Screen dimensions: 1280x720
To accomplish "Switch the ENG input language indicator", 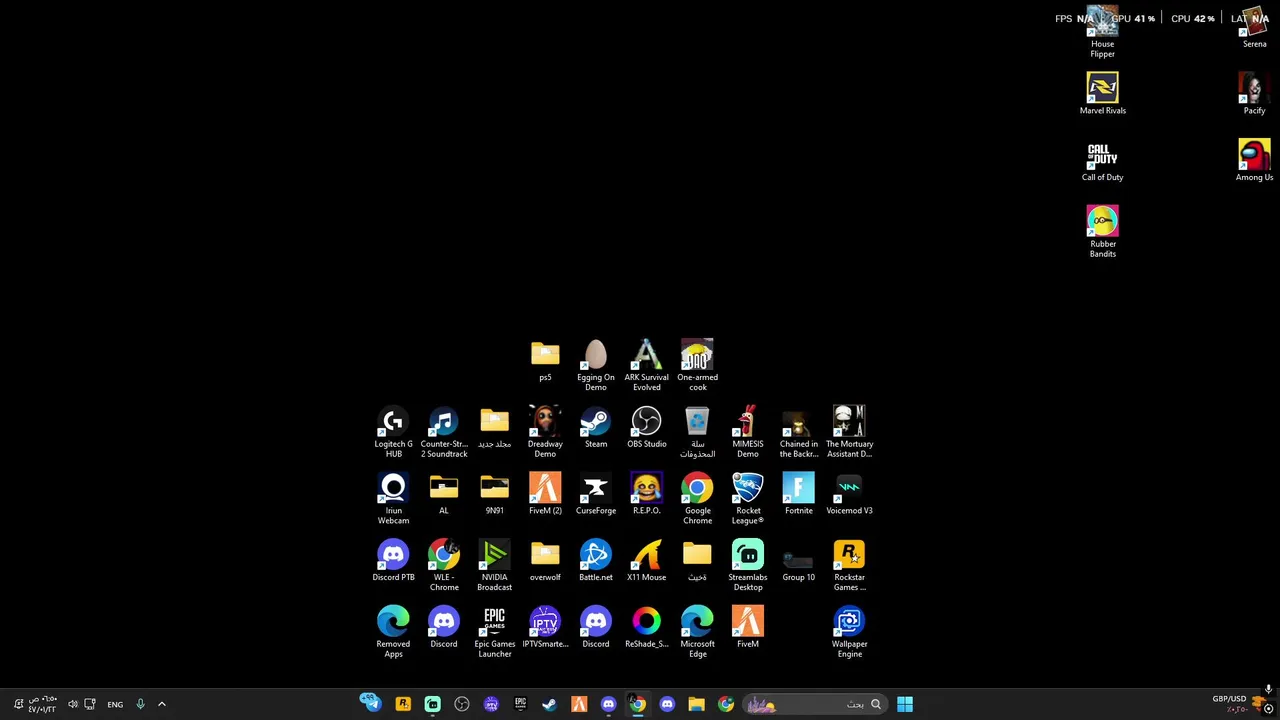I will pos(115,704).
